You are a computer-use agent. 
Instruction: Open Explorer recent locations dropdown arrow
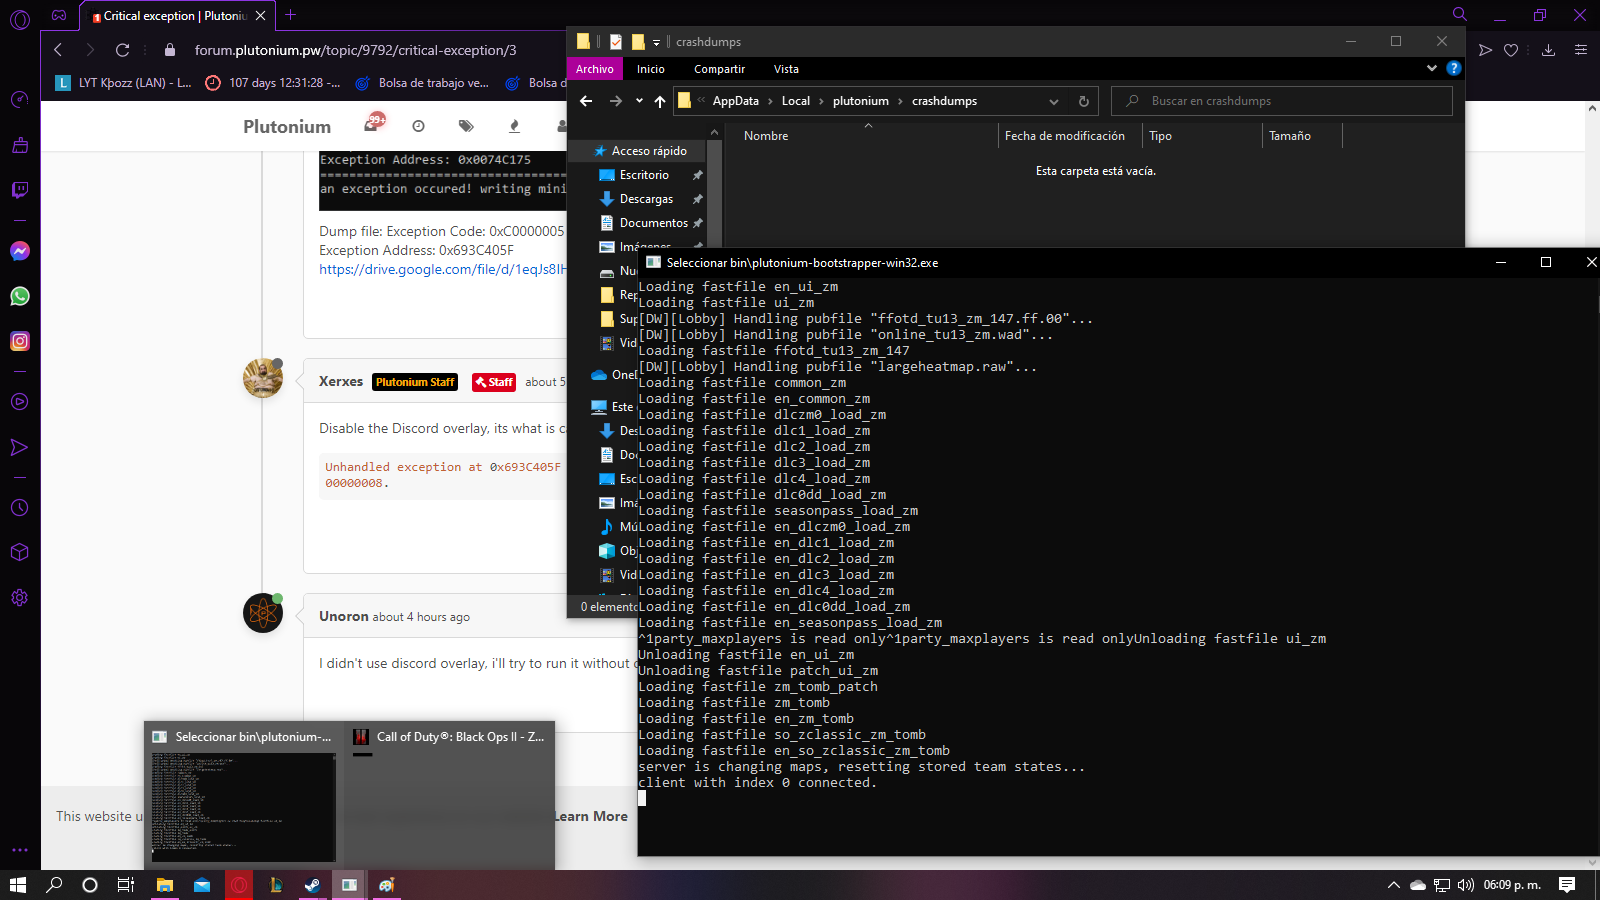click(641, 101)
